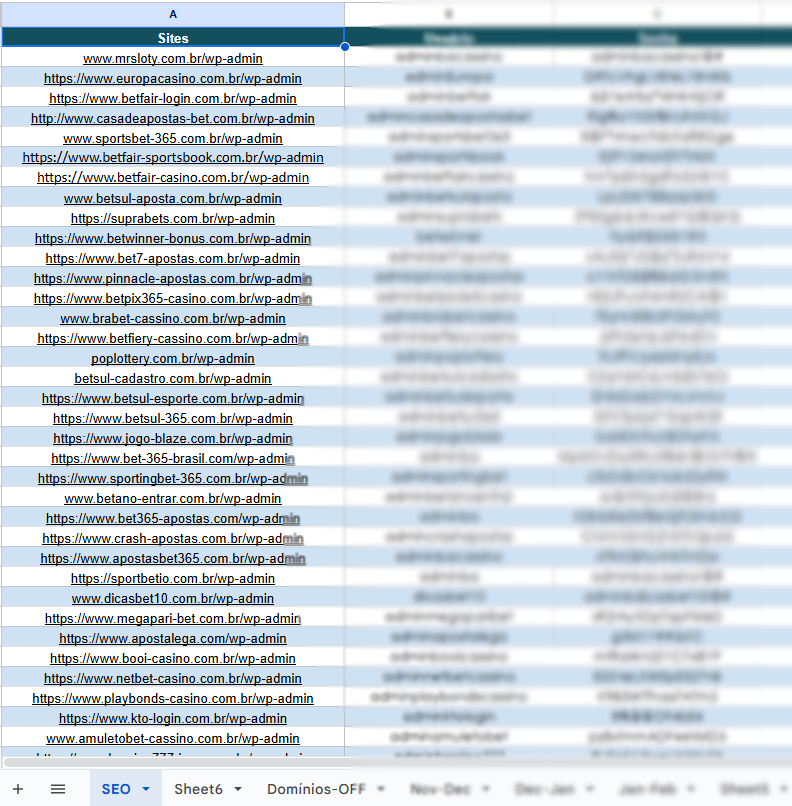Viewport: 792px width, 806px height.
Task: Open europacasino.com.br/wp-admin link
Action: point(173,79)
